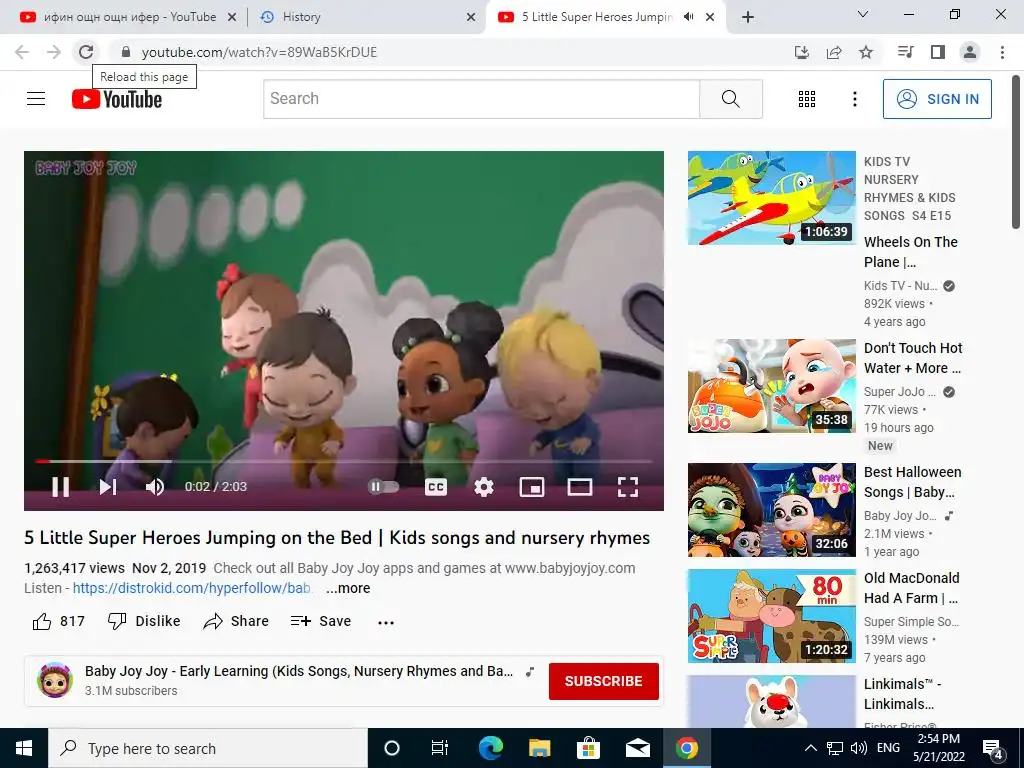Open Wheels On The Plane video thumbnail
Screen dimensions: 1024x768
pyautogui.click(x=771, y=198)
